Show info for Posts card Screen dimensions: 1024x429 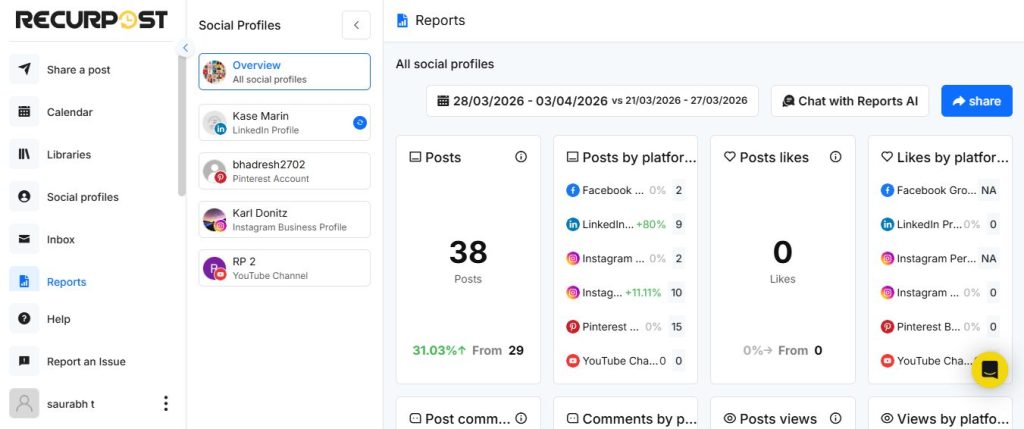point(520,157)
